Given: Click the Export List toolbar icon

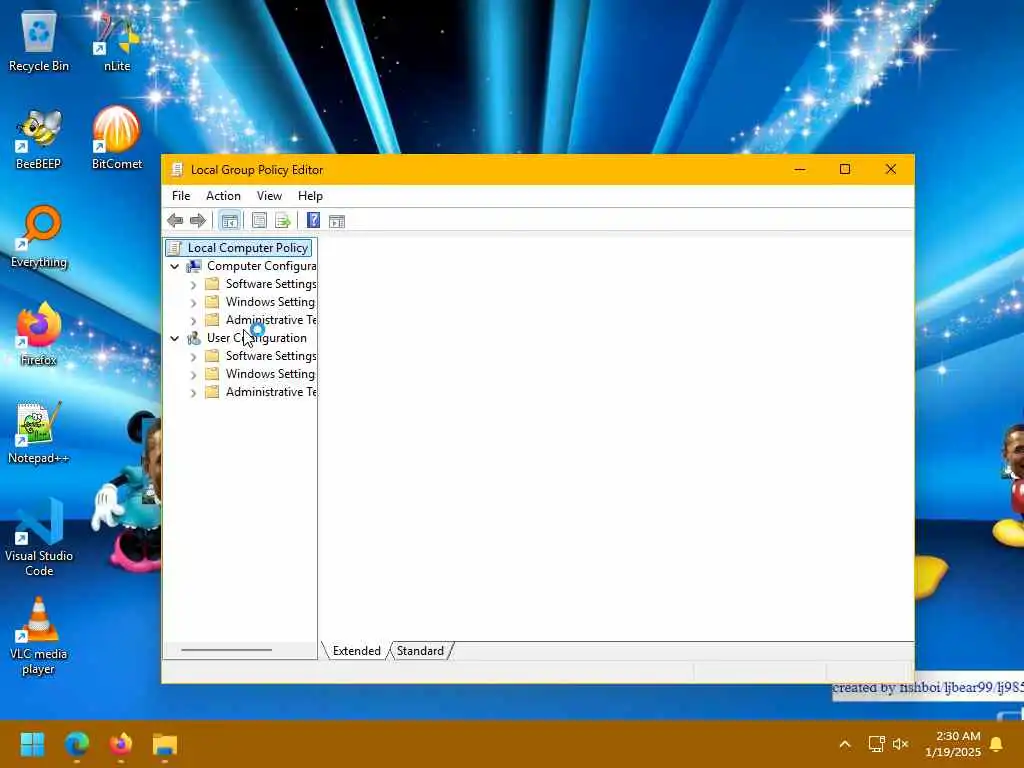Looking at the screenshot, I should point(282,221).
